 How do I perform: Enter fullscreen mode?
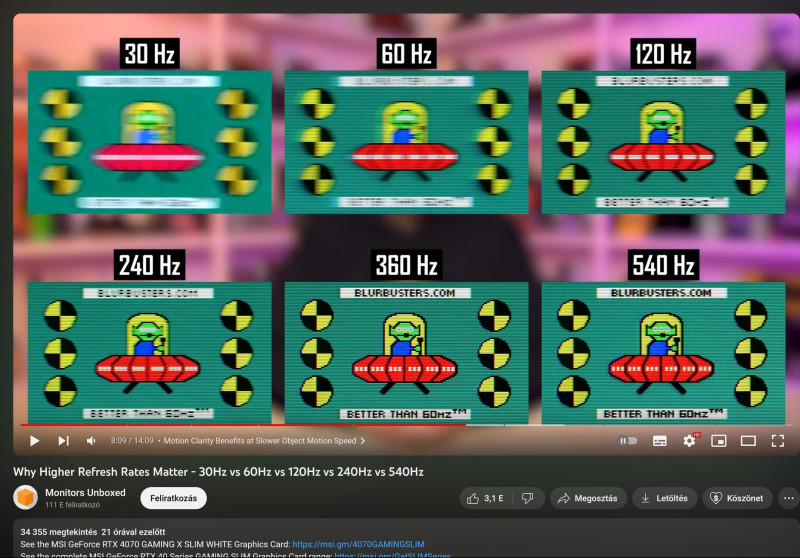click(778, 441)
